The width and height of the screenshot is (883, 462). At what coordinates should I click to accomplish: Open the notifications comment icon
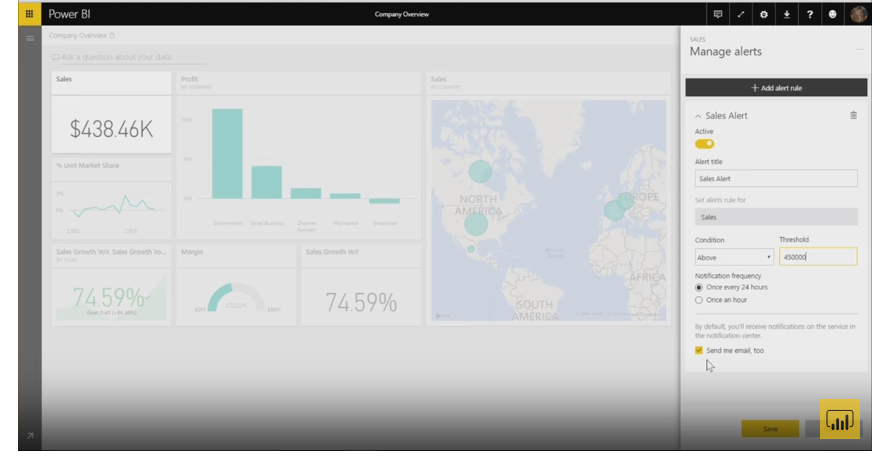click(717, 15)
